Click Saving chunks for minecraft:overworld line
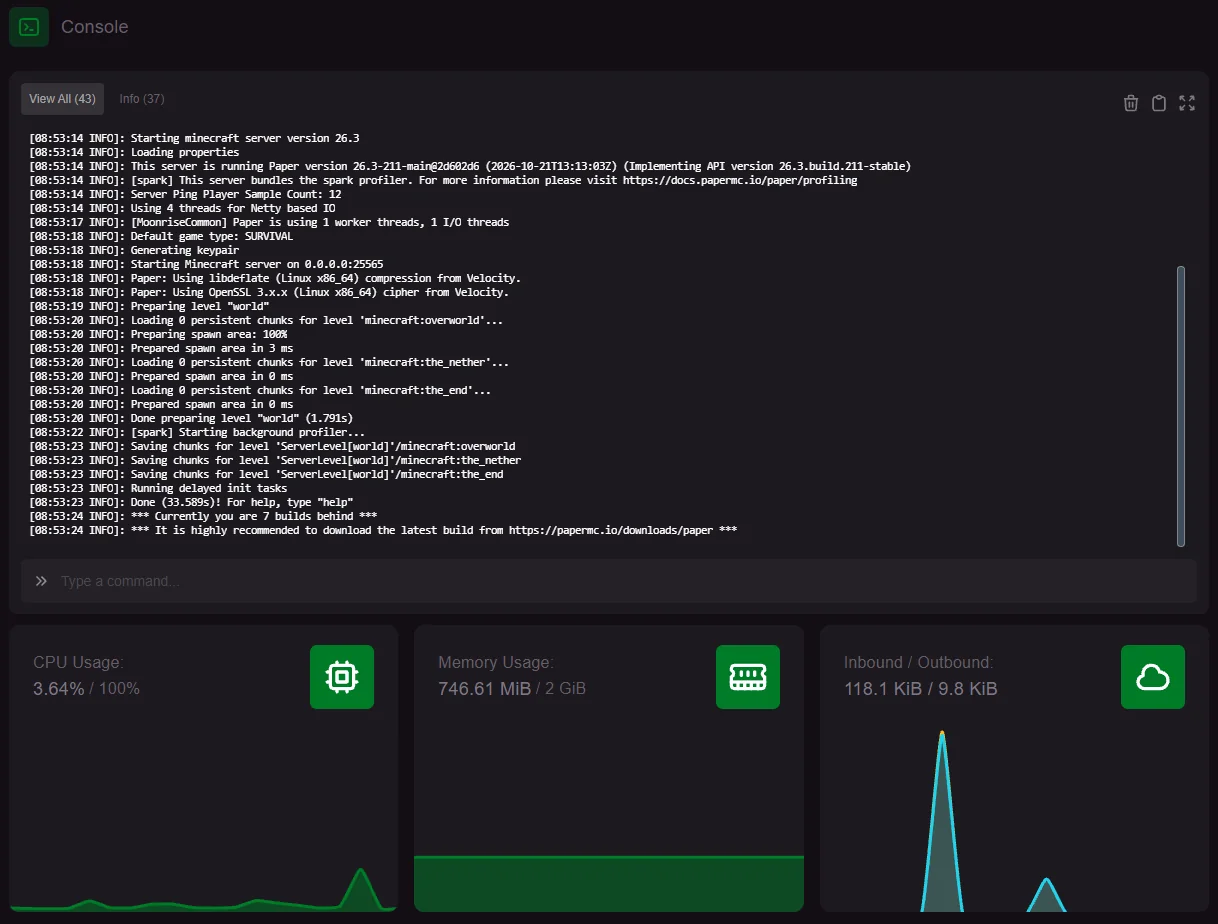Viewport: 1218px width, 924px height. click(273, 446)
